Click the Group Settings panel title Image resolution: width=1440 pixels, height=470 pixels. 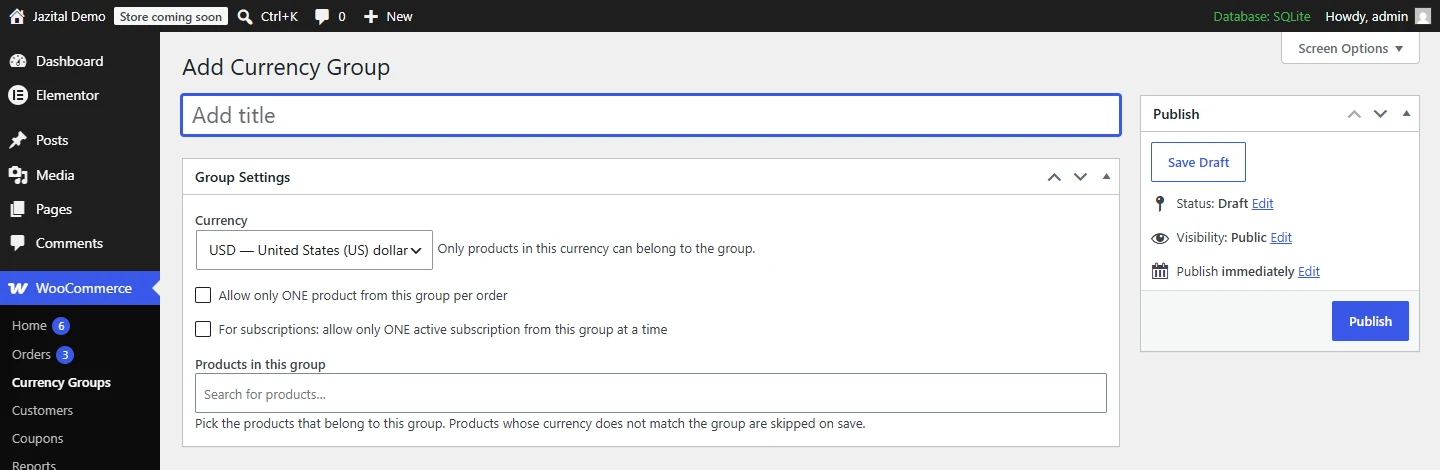(x=242, y=177)
